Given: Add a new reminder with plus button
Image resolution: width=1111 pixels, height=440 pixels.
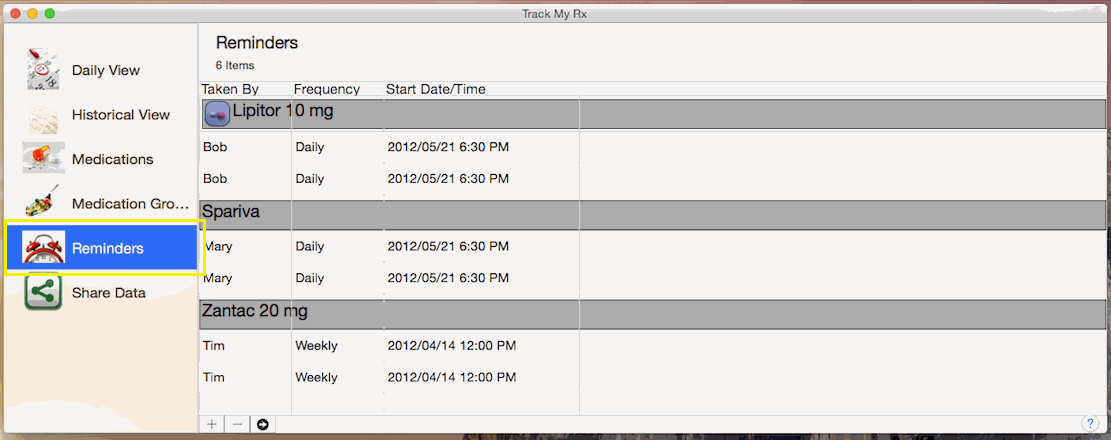Looking at the screenshot, I should pos(212,424).
